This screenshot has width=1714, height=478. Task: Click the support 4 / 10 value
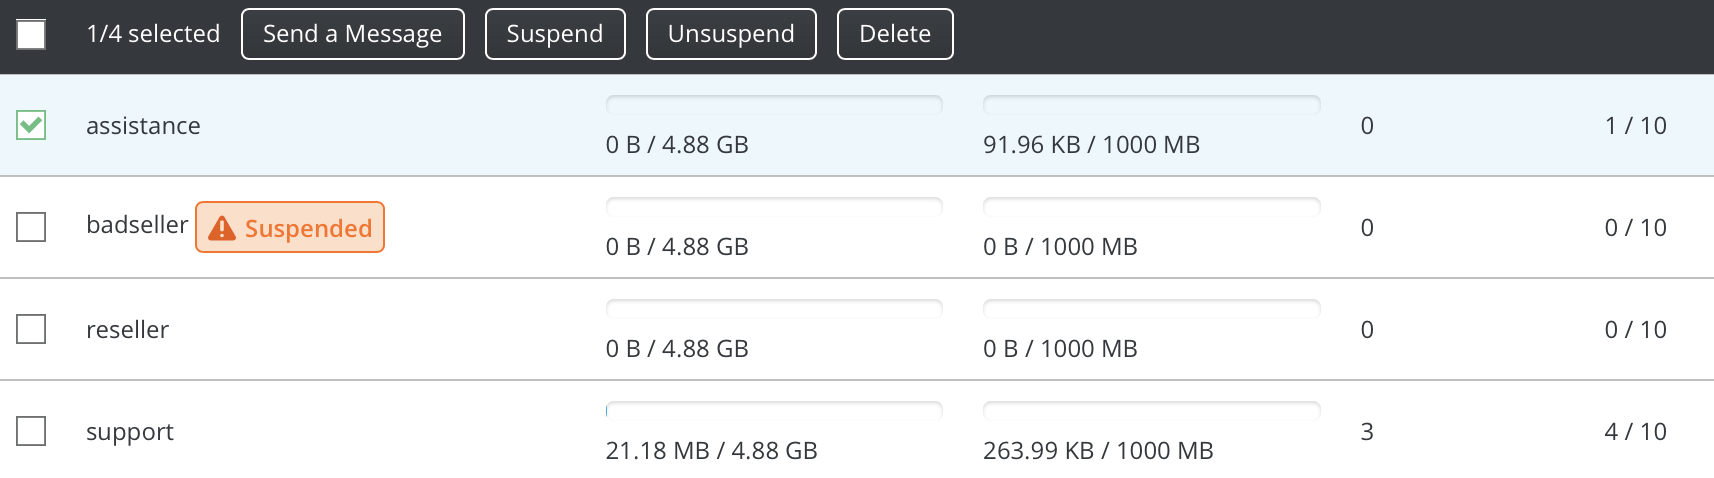(x=1635, y=432)
